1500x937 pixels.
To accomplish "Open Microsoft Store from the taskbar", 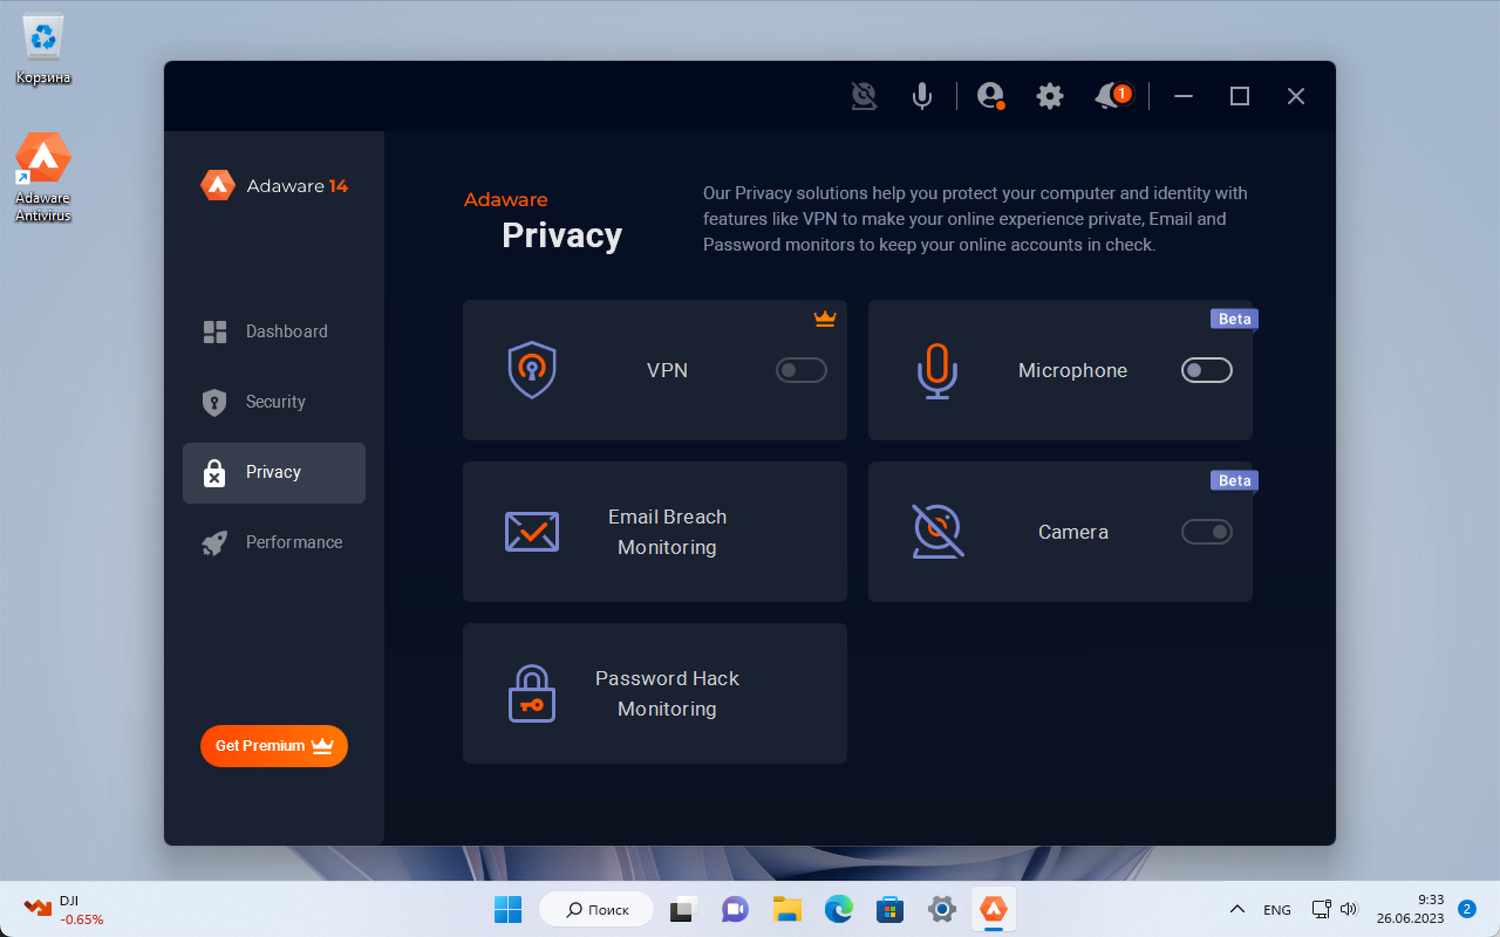I will [x=890, y=909].
